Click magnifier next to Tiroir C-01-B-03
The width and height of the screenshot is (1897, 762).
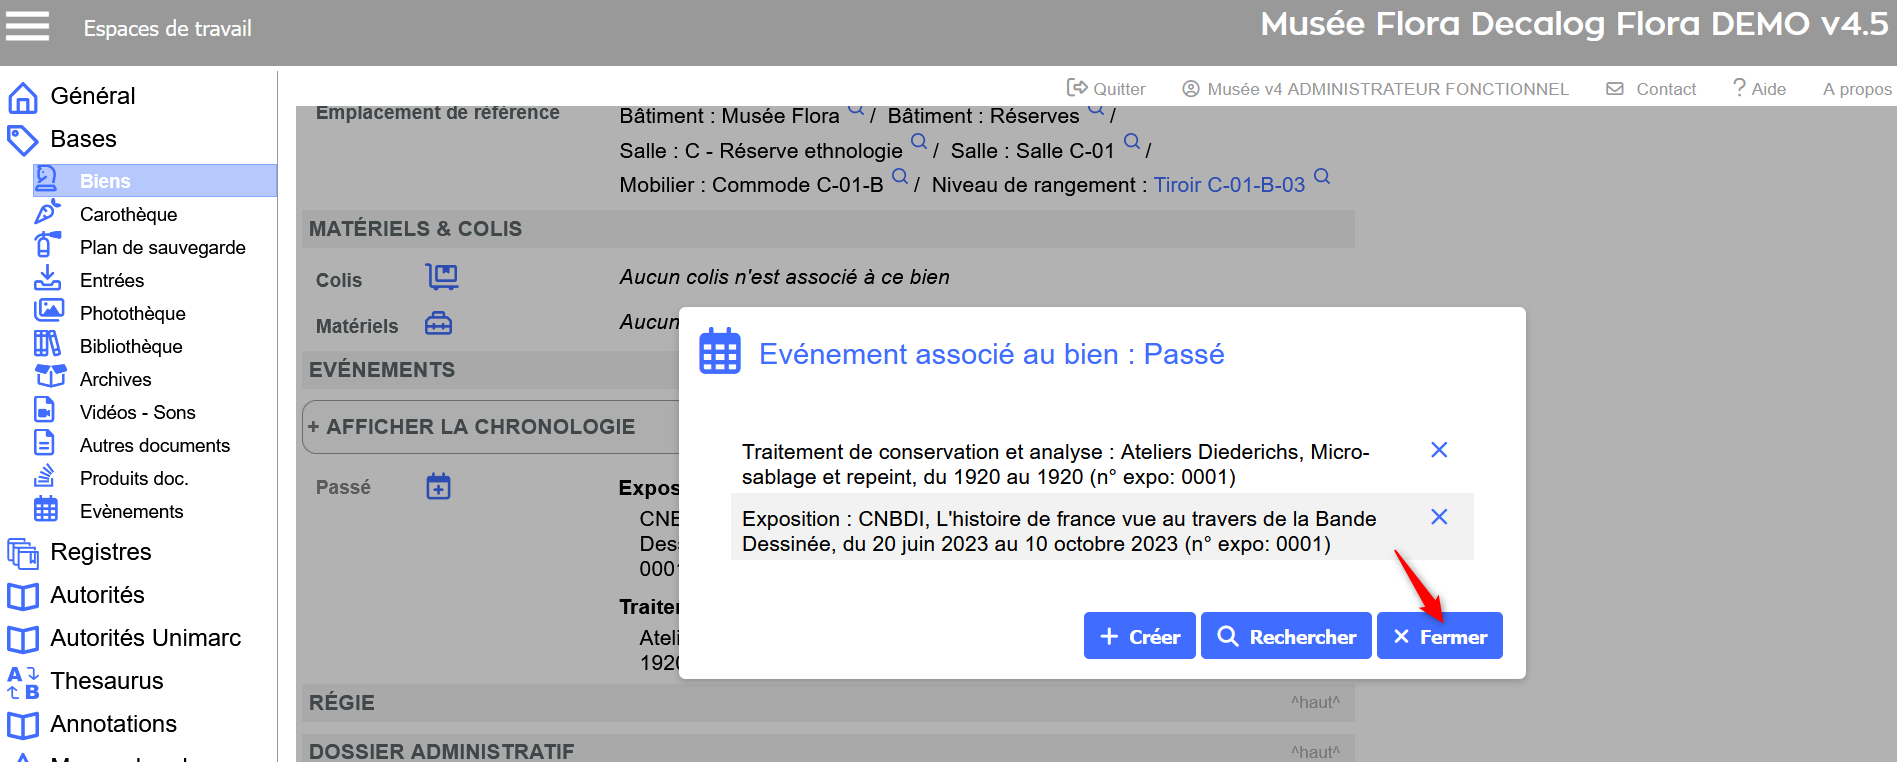point(1322,177)
